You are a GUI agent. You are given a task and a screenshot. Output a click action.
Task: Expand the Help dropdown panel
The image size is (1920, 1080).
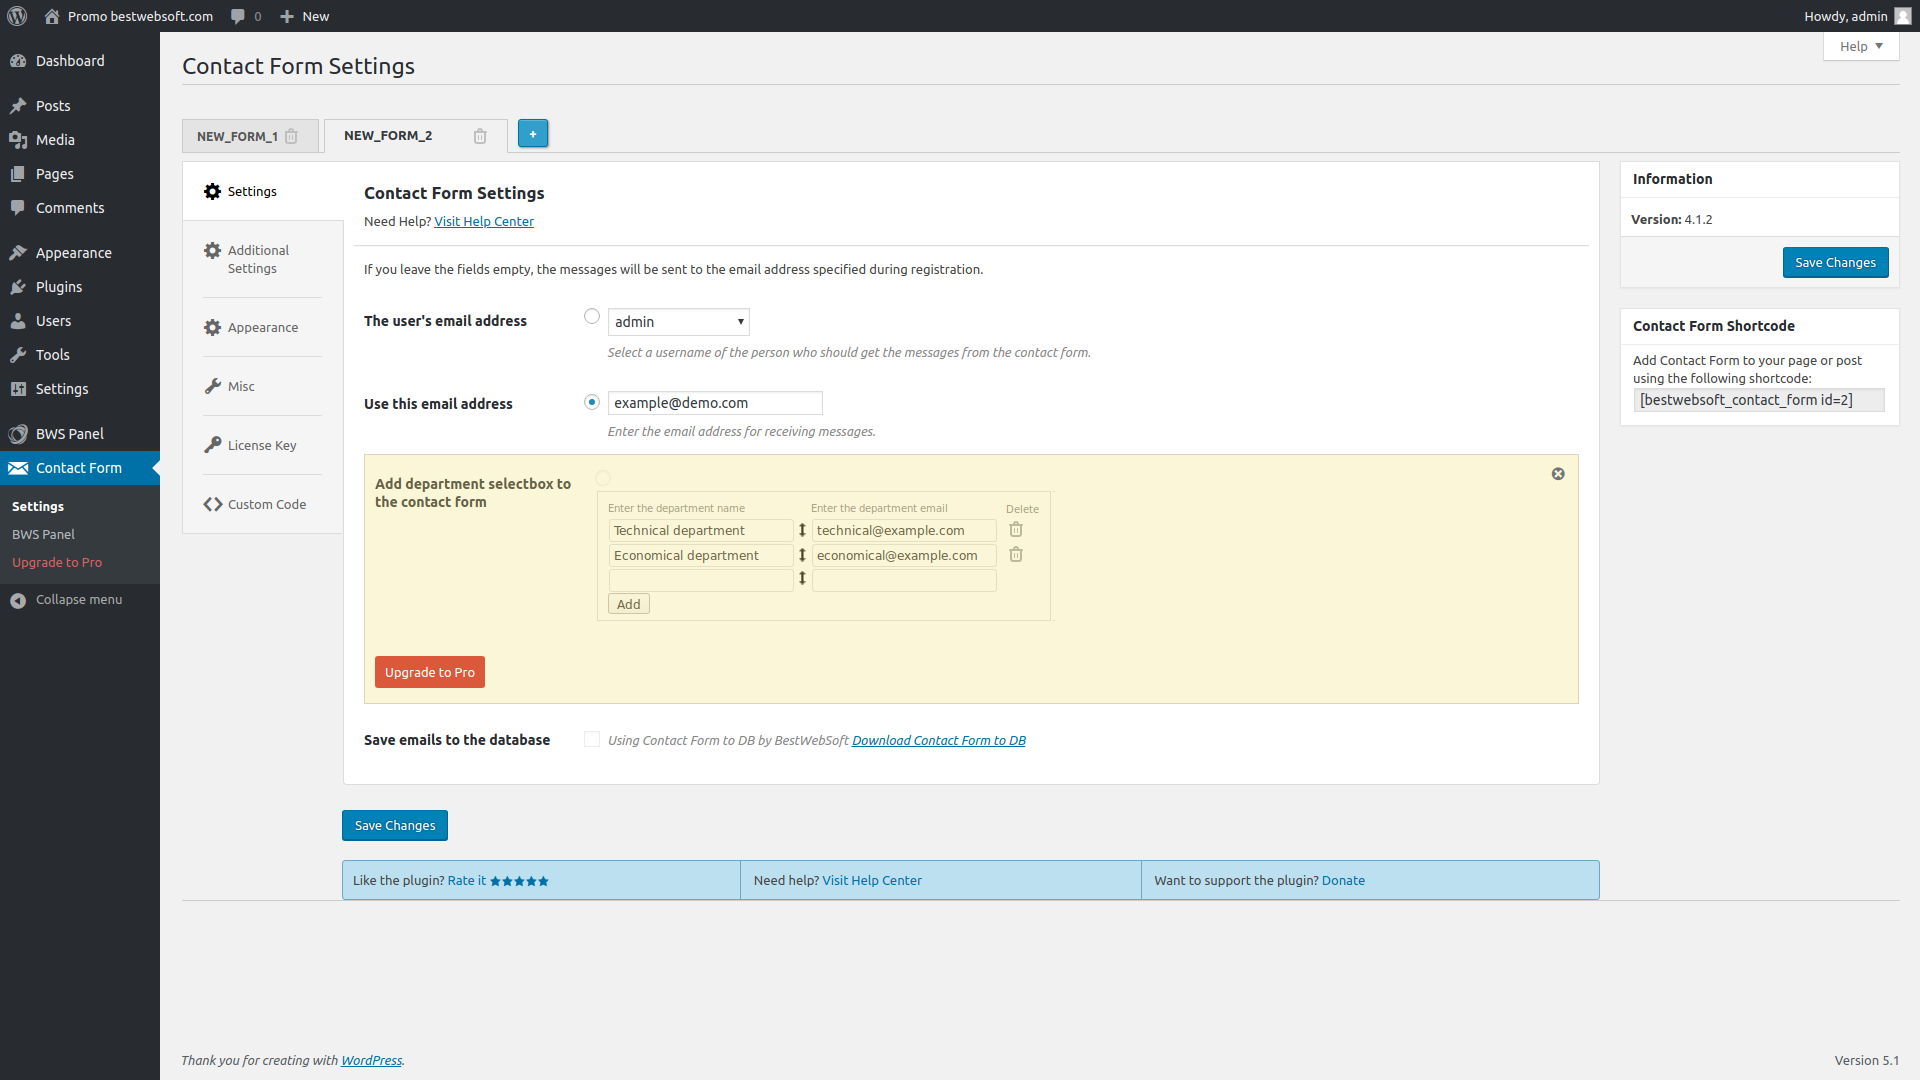[x=1860, y=46]
